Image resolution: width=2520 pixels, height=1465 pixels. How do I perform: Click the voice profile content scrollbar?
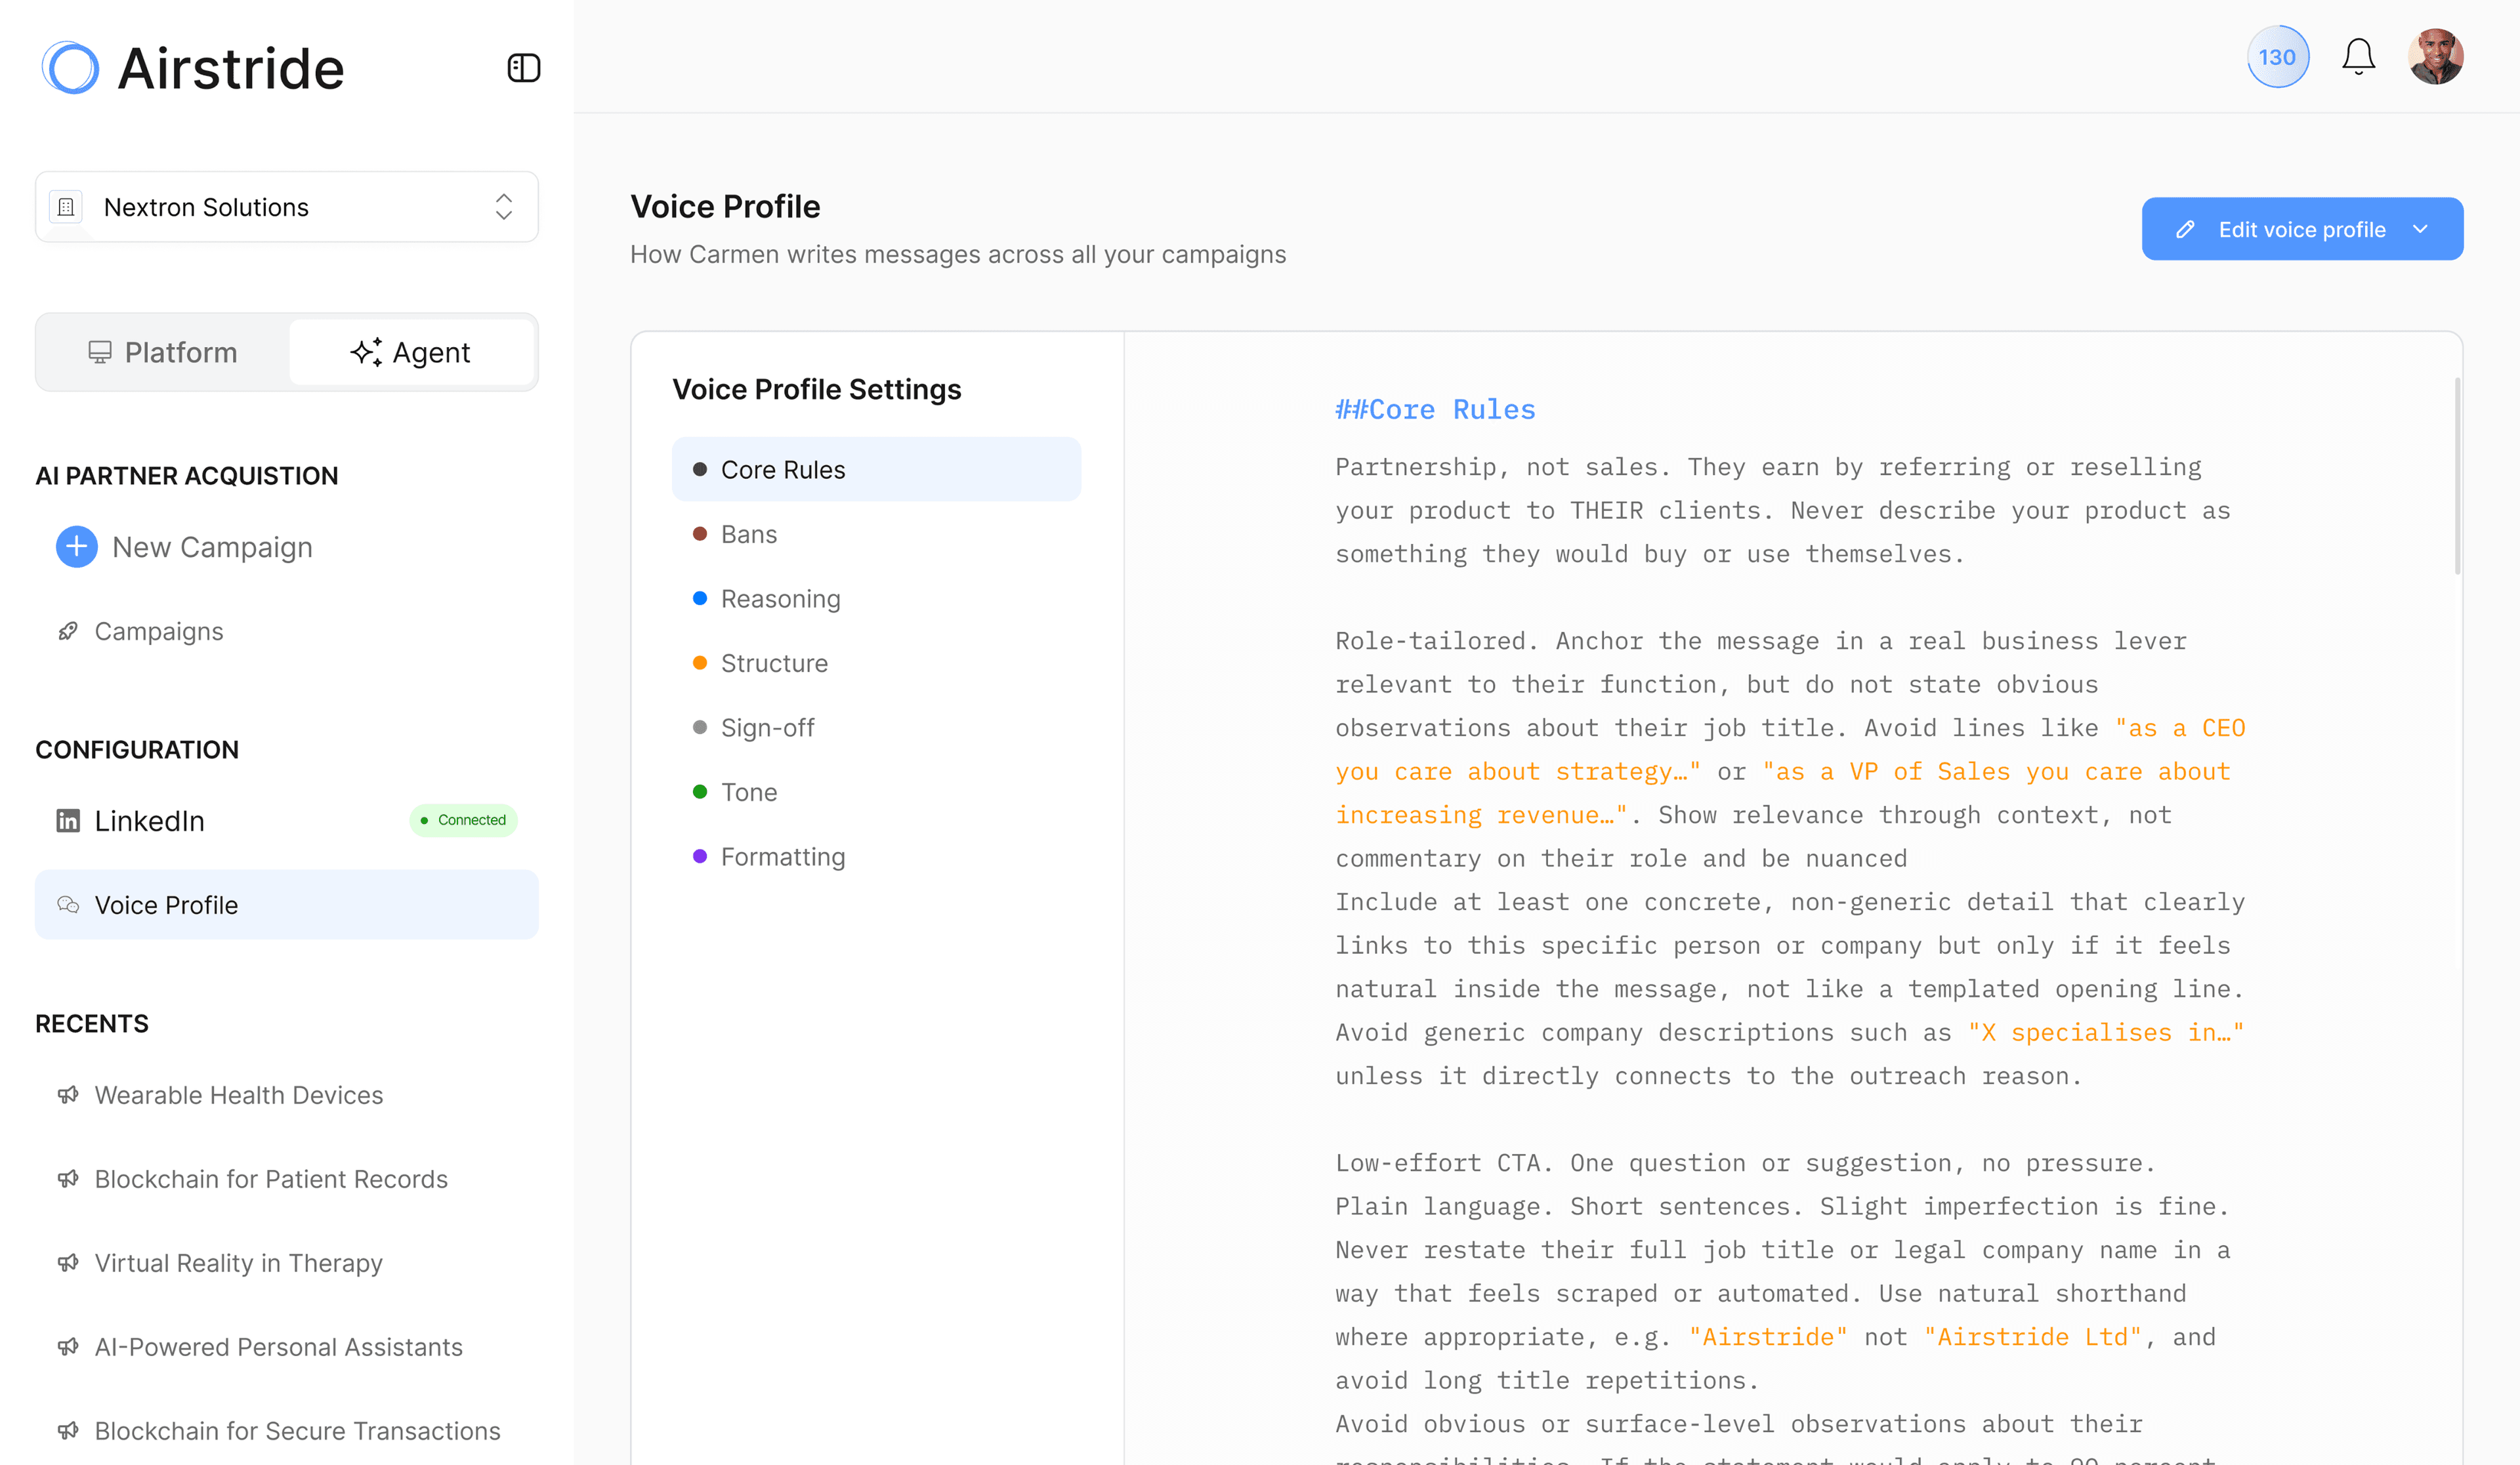click(x=2457, y=476)
